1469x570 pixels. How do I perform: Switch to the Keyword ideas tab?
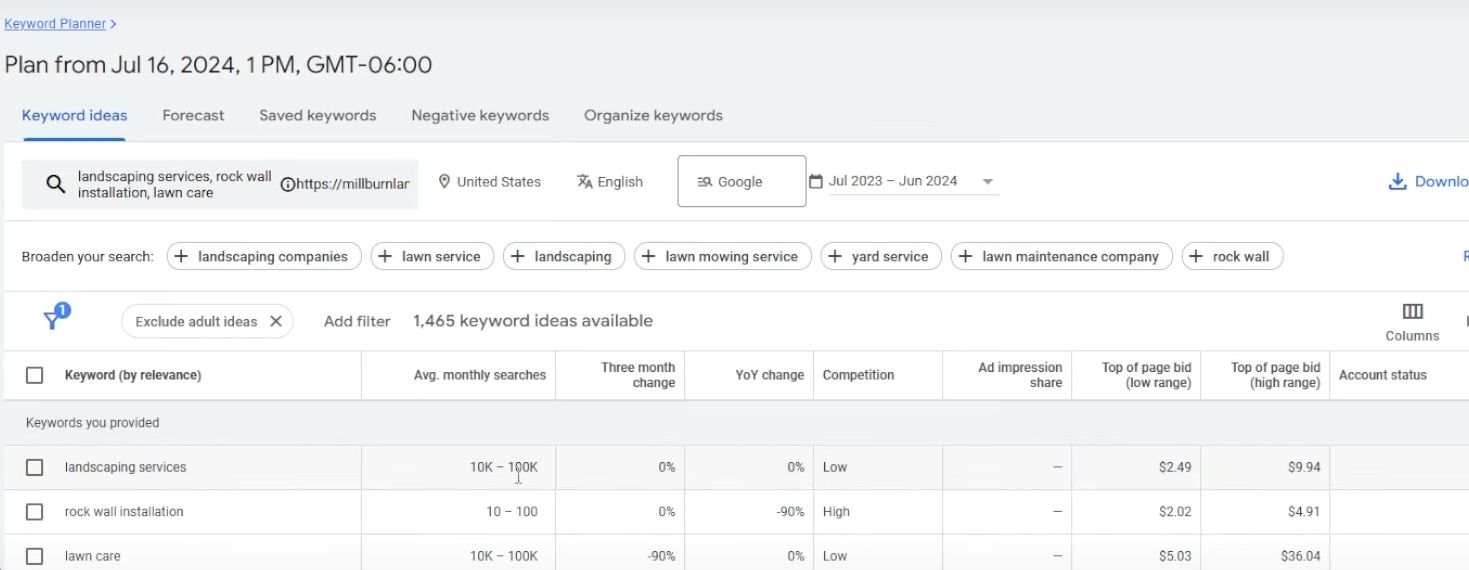[x=74, y=115]
